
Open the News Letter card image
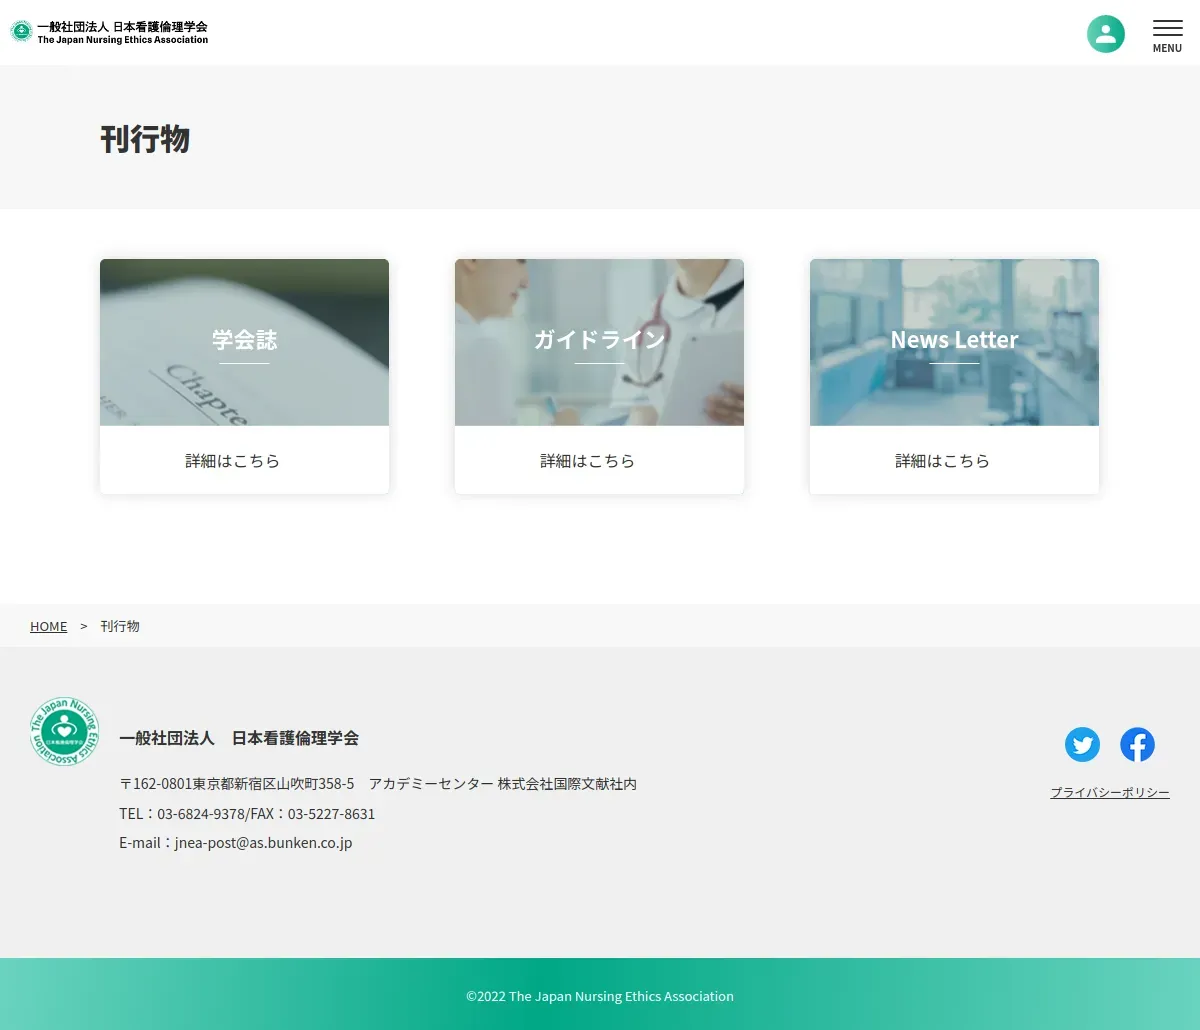(954, 342)
